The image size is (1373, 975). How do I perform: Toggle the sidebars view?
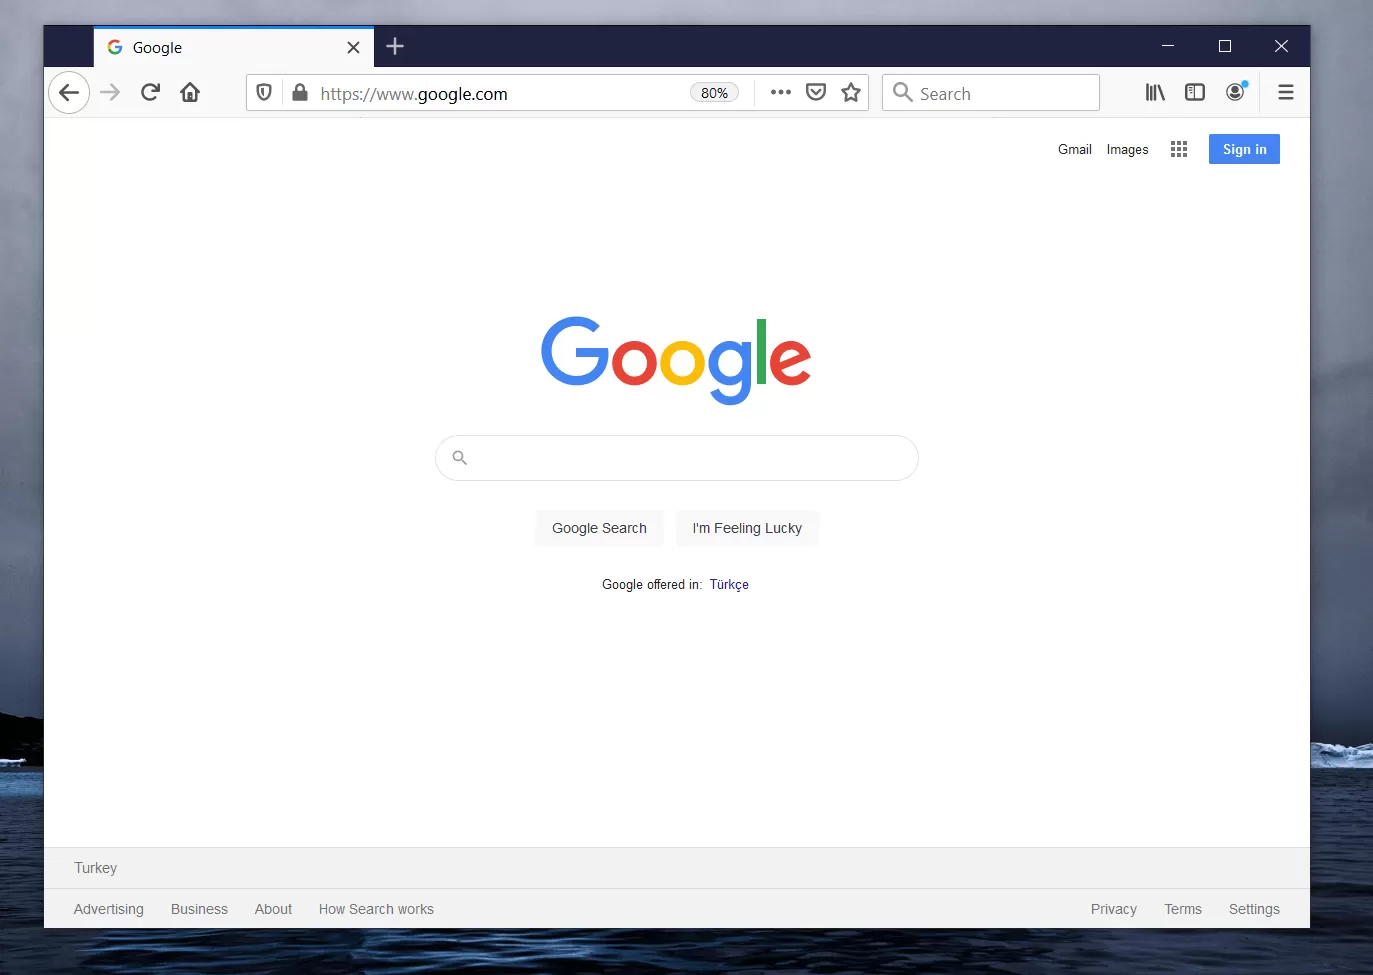(1195, 93)
